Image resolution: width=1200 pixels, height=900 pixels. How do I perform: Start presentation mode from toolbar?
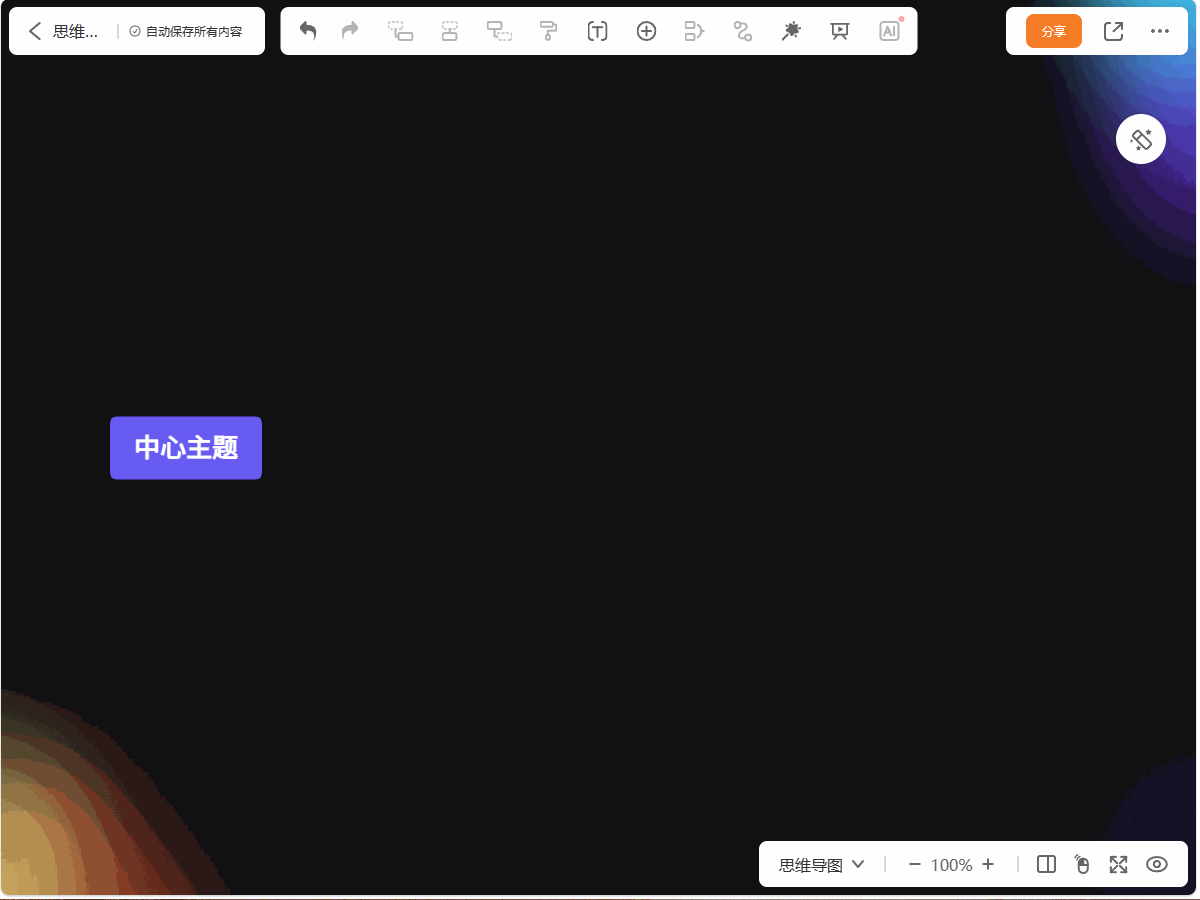(x=840, y=31)
